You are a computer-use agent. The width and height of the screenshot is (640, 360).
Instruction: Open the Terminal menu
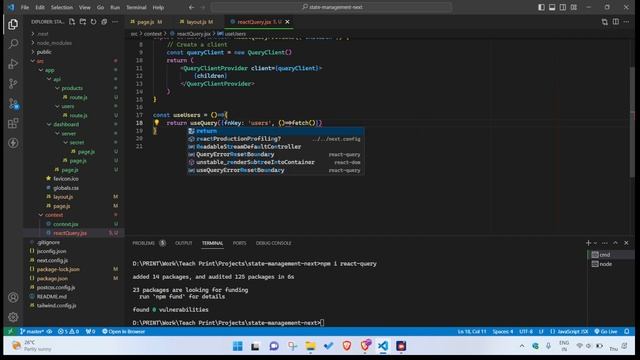[x=136, y=7]
